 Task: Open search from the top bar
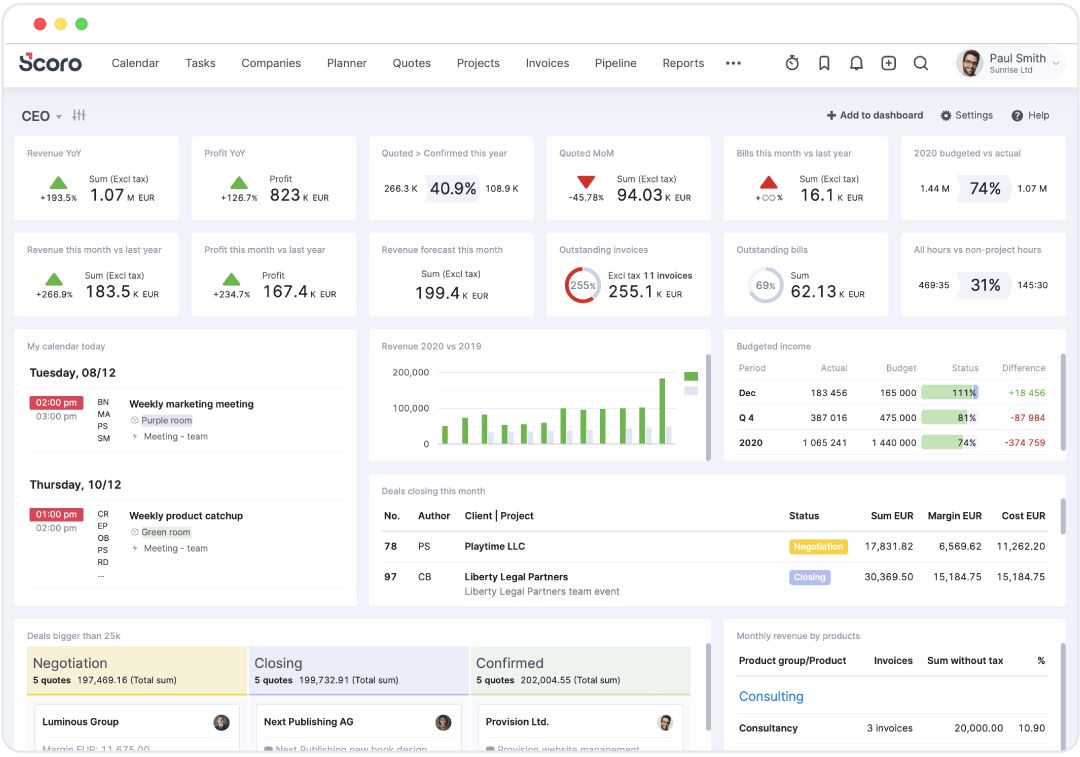[x=920, y=62]
